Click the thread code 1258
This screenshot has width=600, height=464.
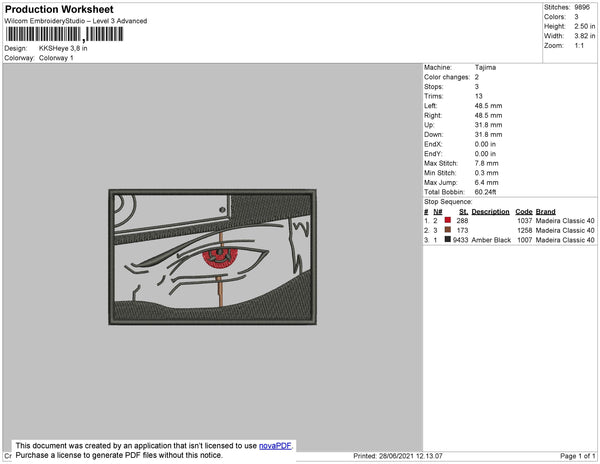(x=524, y=230)
